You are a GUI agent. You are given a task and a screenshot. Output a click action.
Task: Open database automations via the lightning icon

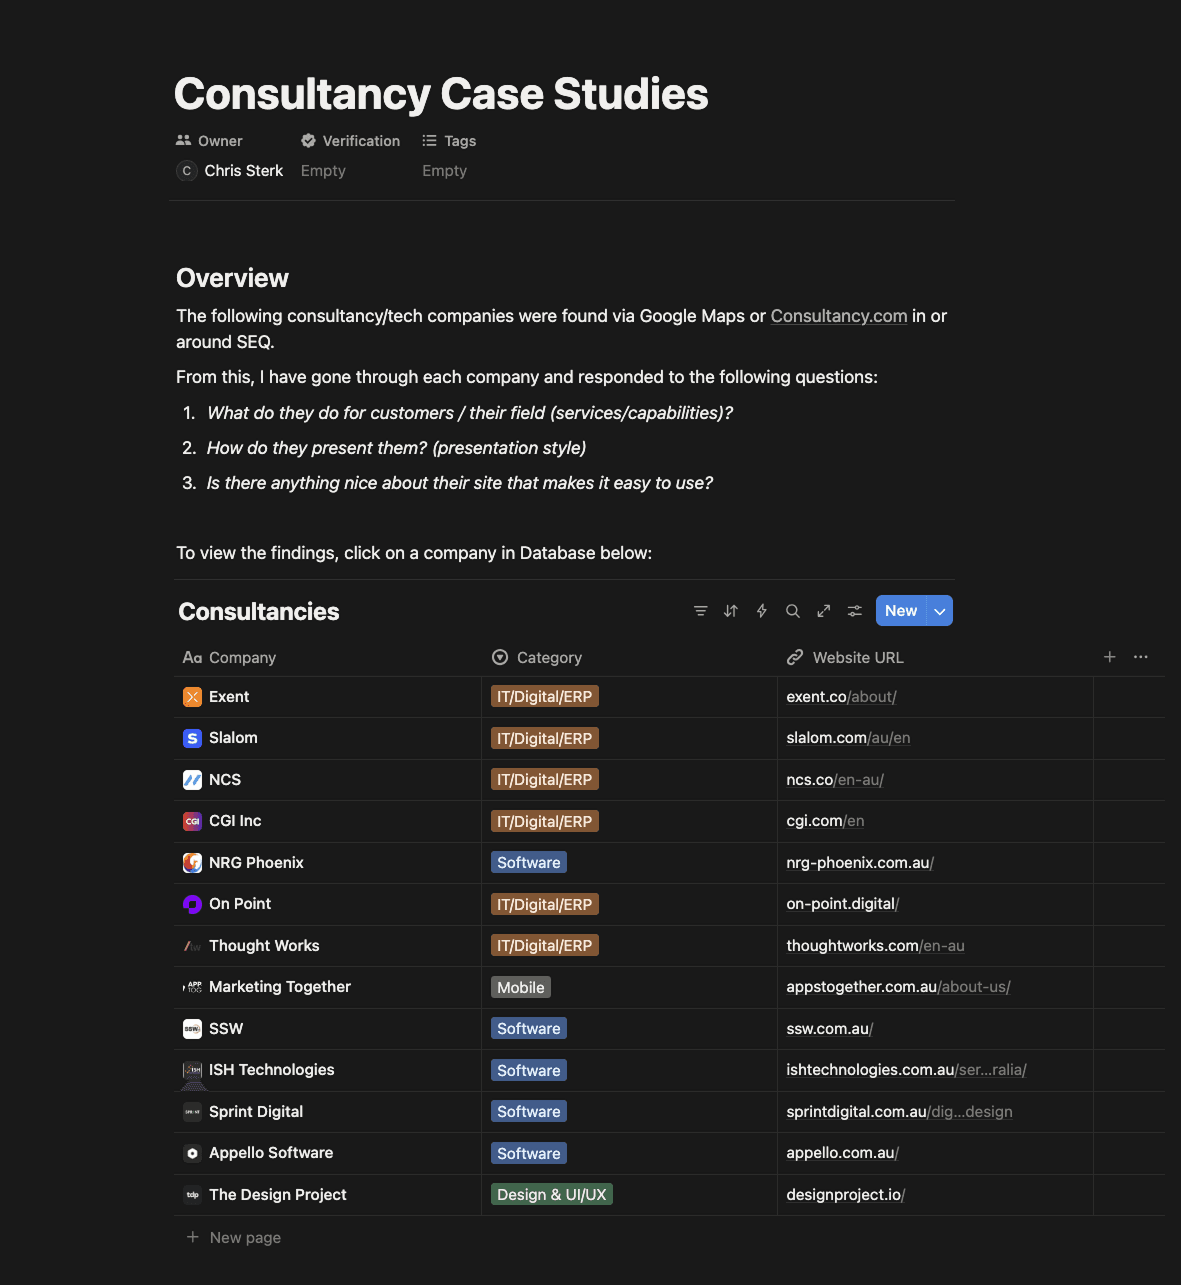tap(761, 610)
